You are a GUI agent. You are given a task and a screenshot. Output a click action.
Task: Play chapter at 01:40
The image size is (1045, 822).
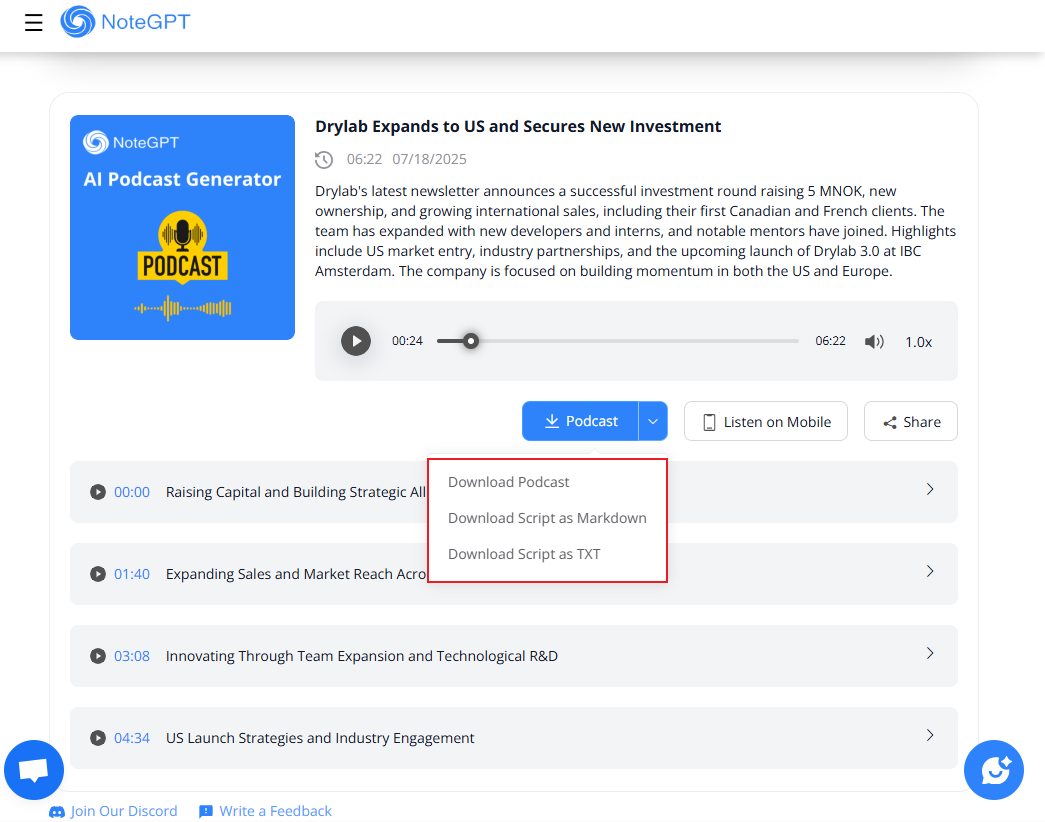click(x=98, y=574)
